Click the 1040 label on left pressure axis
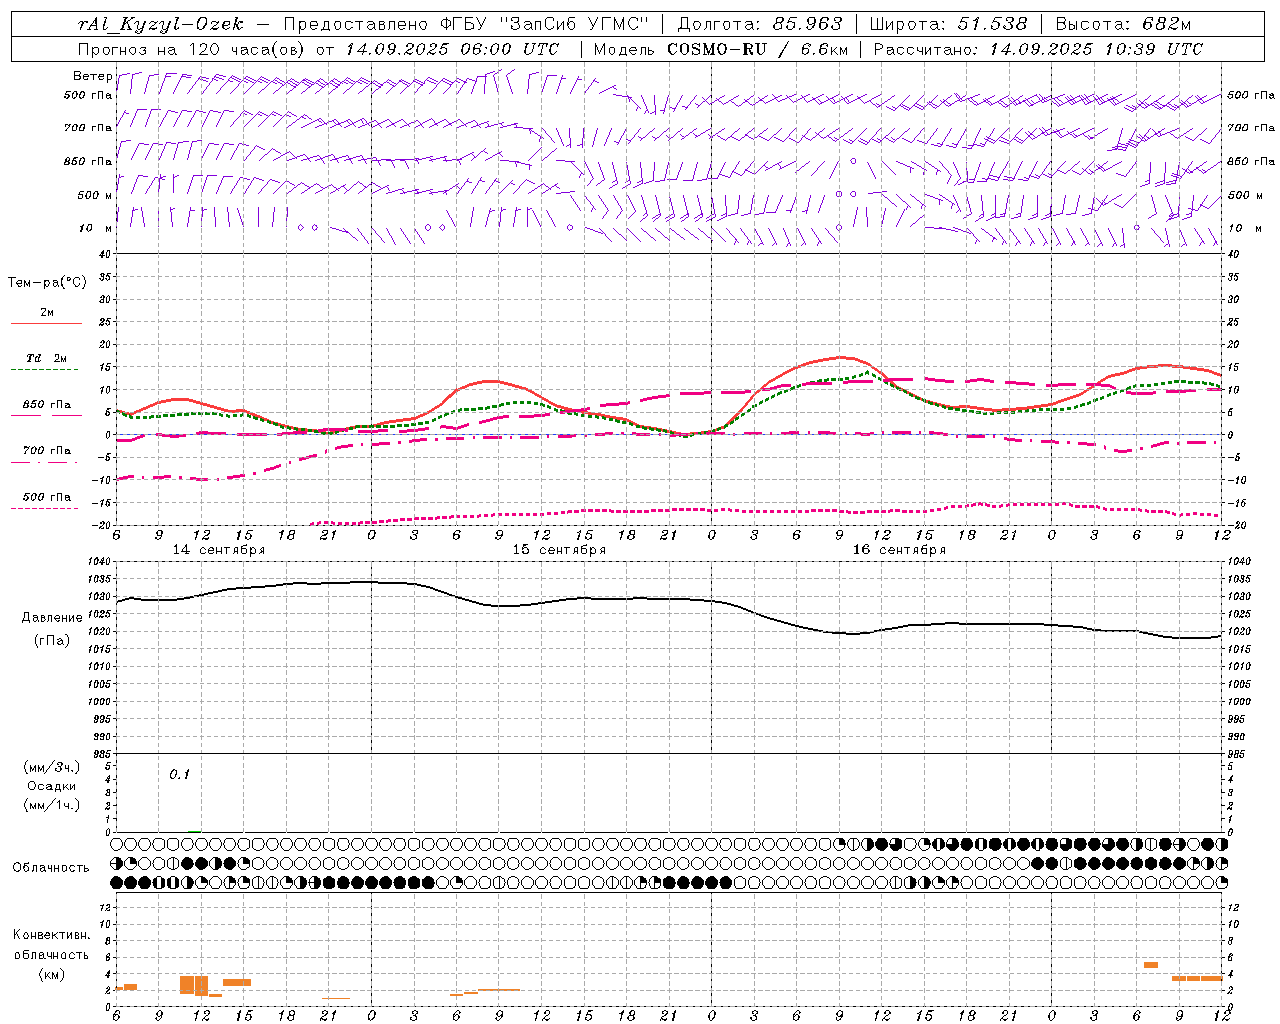 pyautogui.click(x=101, y=562)
